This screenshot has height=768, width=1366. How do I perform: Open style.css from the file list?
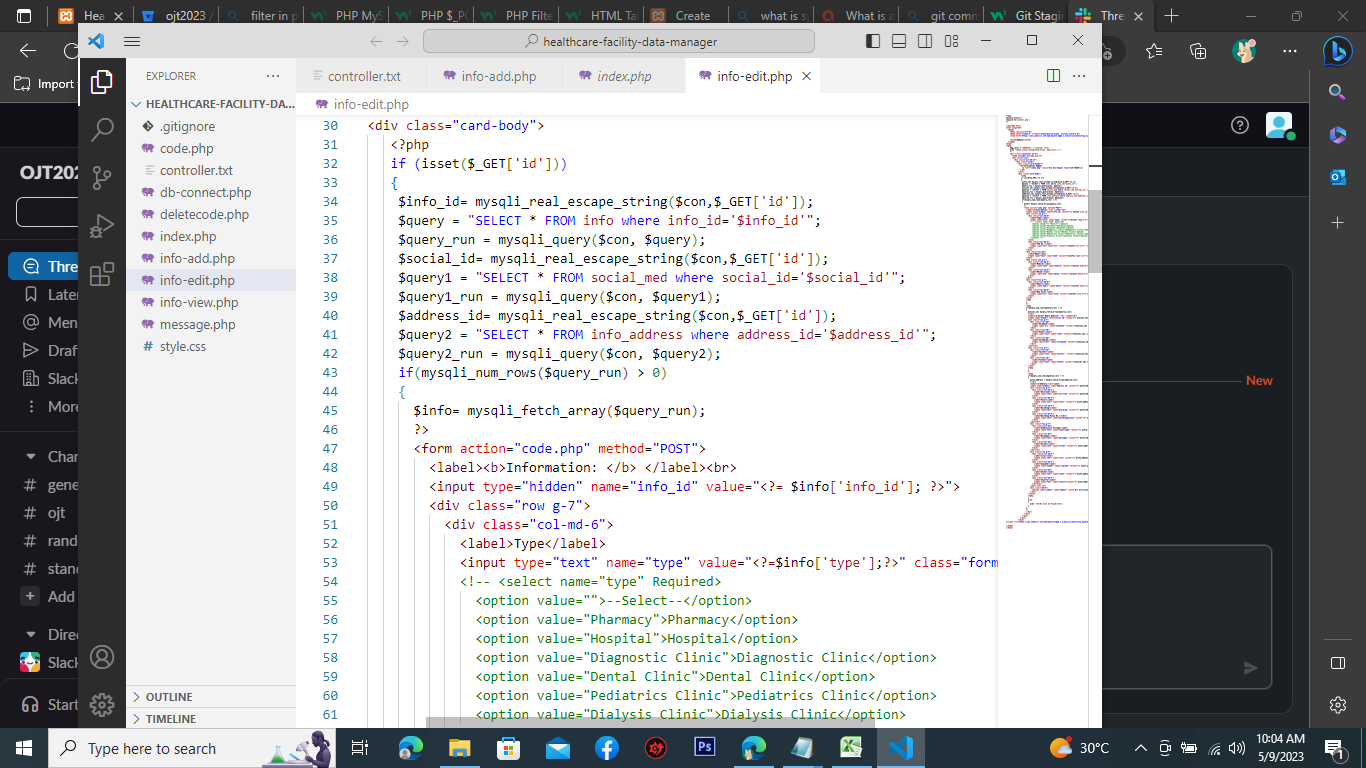click(182, 346)
